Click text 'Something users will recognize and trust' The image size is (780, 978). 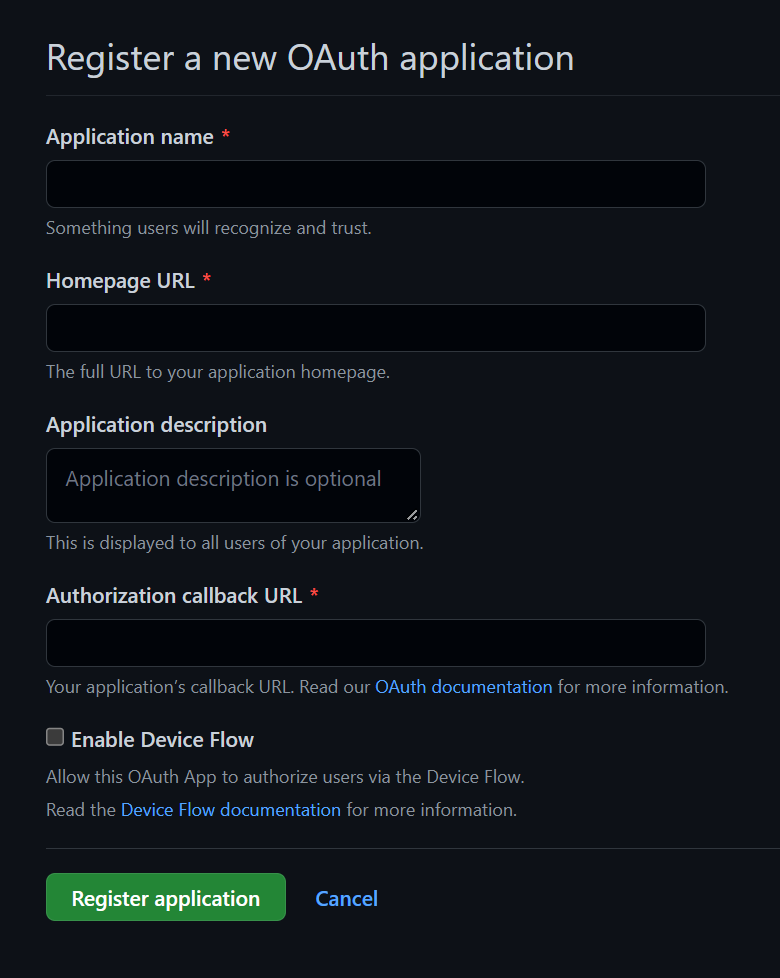[x=208, y=228]
